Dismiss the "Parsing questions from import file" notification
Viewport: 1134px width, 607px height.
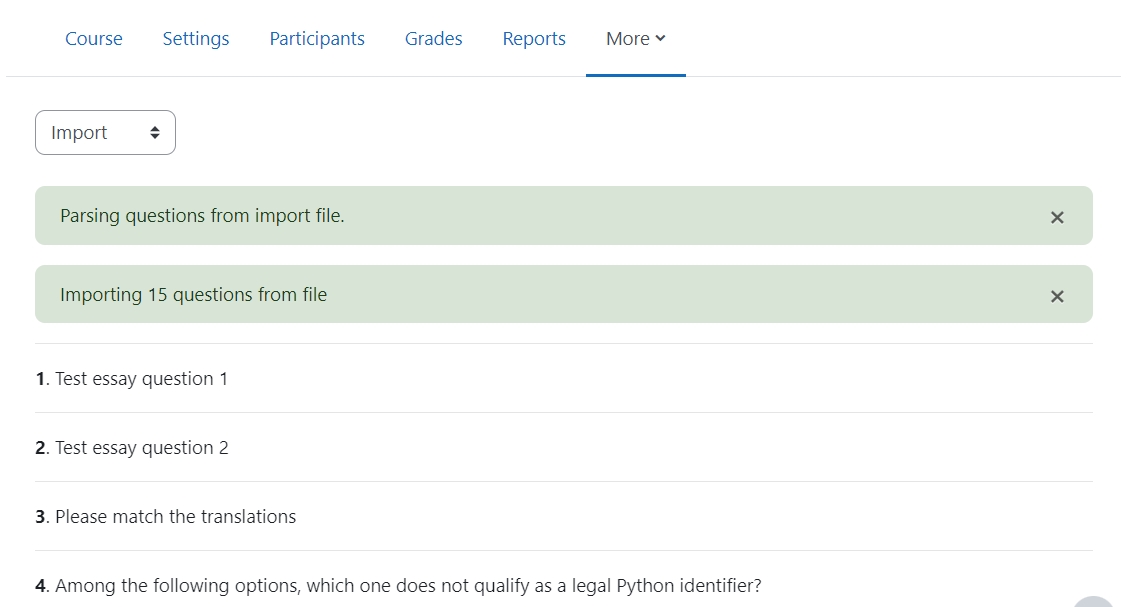1057,216
